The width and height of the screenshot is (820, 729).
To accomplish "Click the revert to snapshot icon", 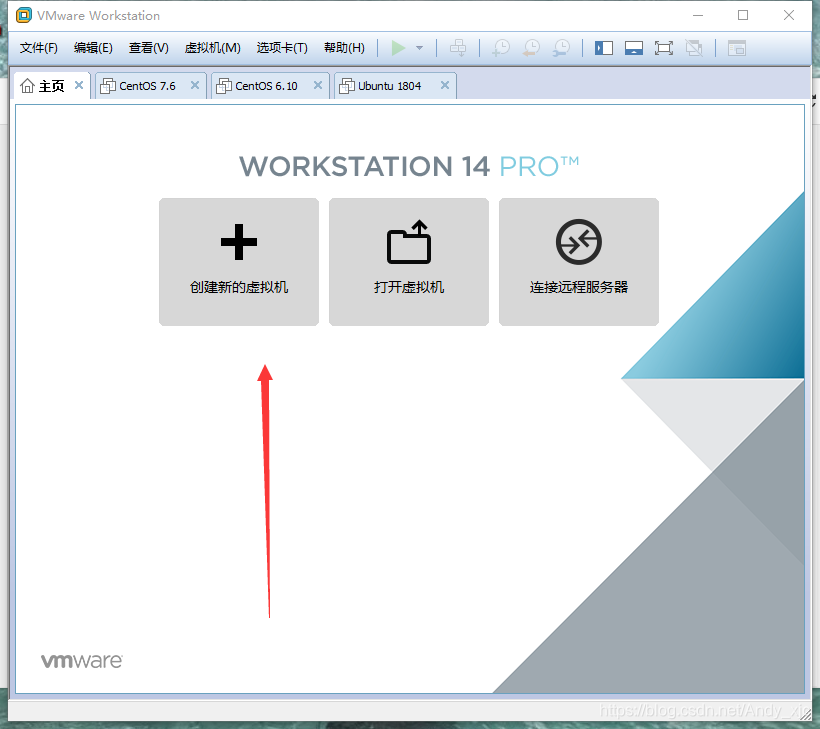I will point(531,48).
